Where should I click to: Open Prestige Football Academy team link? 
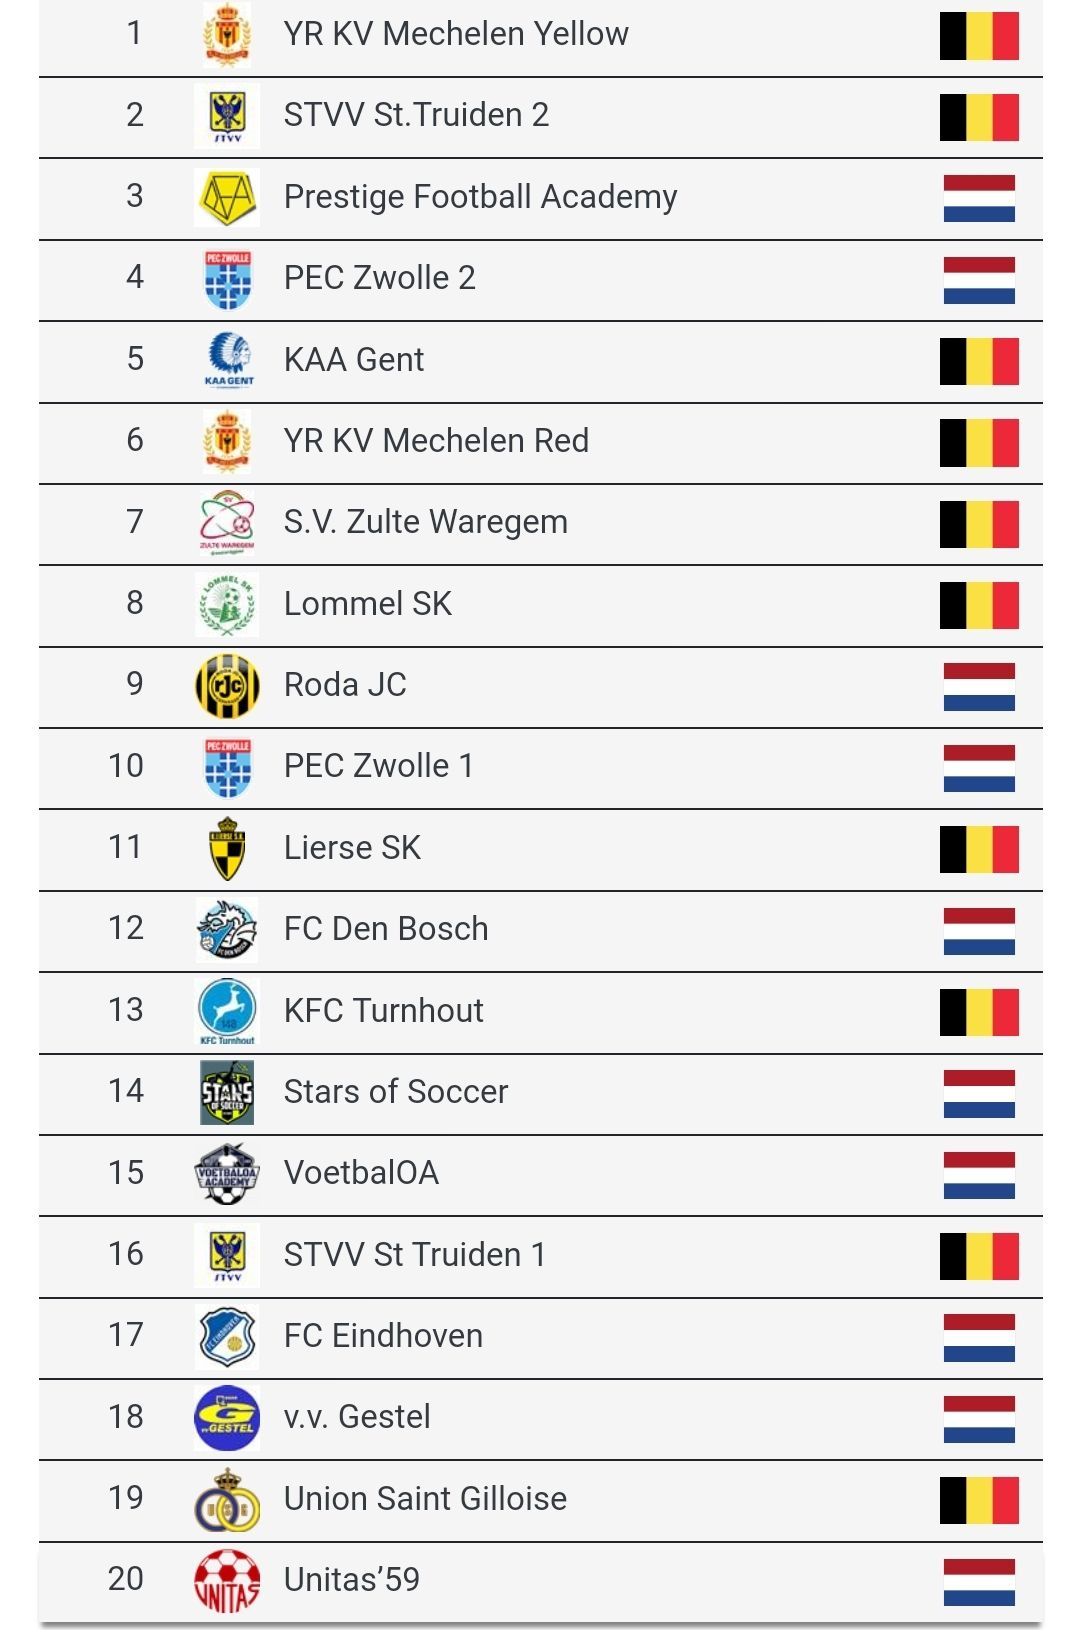coord(480,197)
